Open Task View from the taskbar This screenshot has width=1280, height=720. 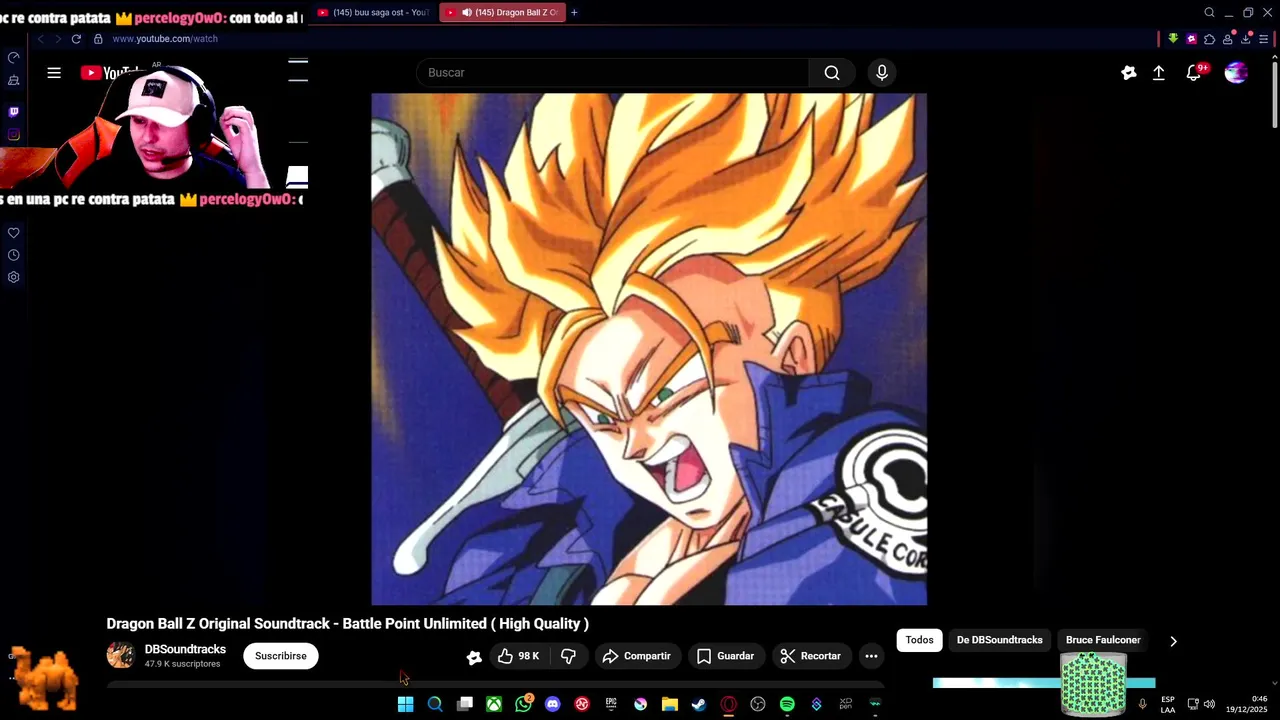[464, 704]
